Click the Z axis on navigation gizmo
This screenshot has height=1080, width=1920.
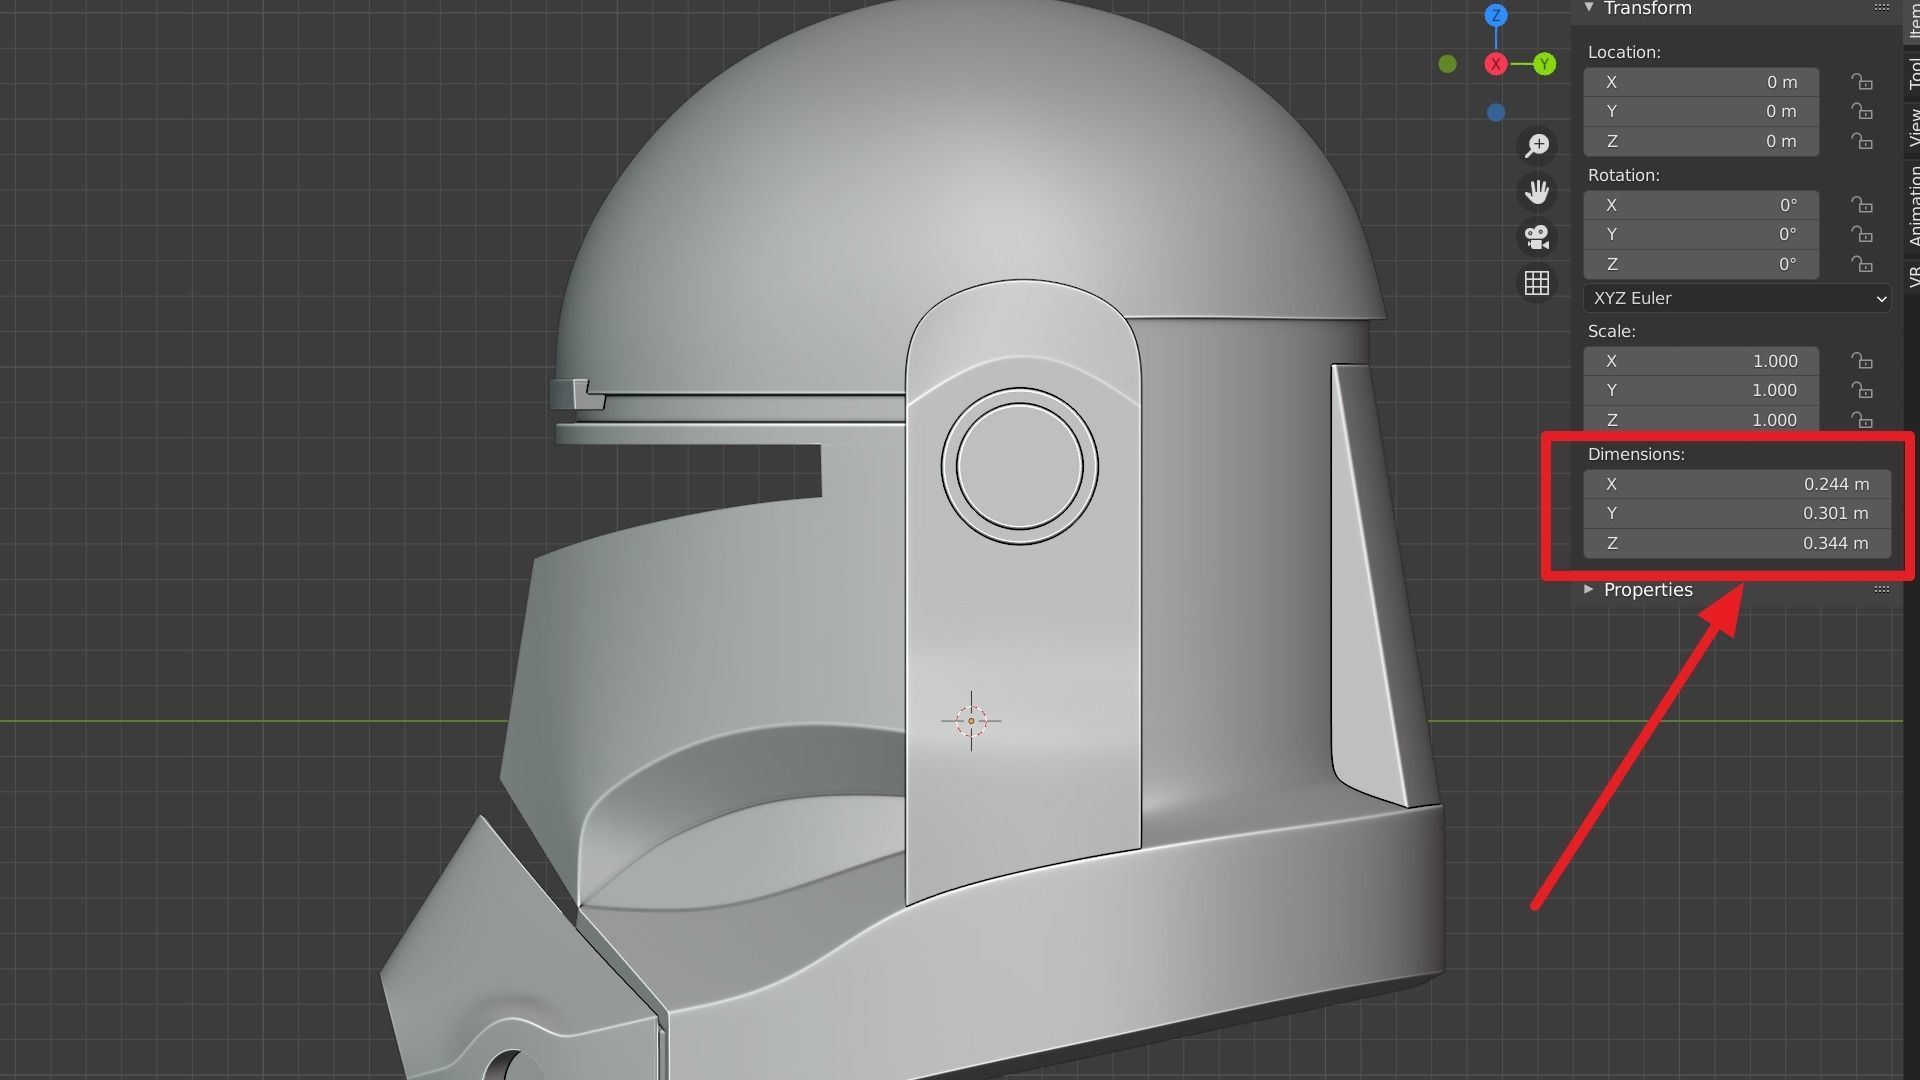click(x=1496, y=15)
